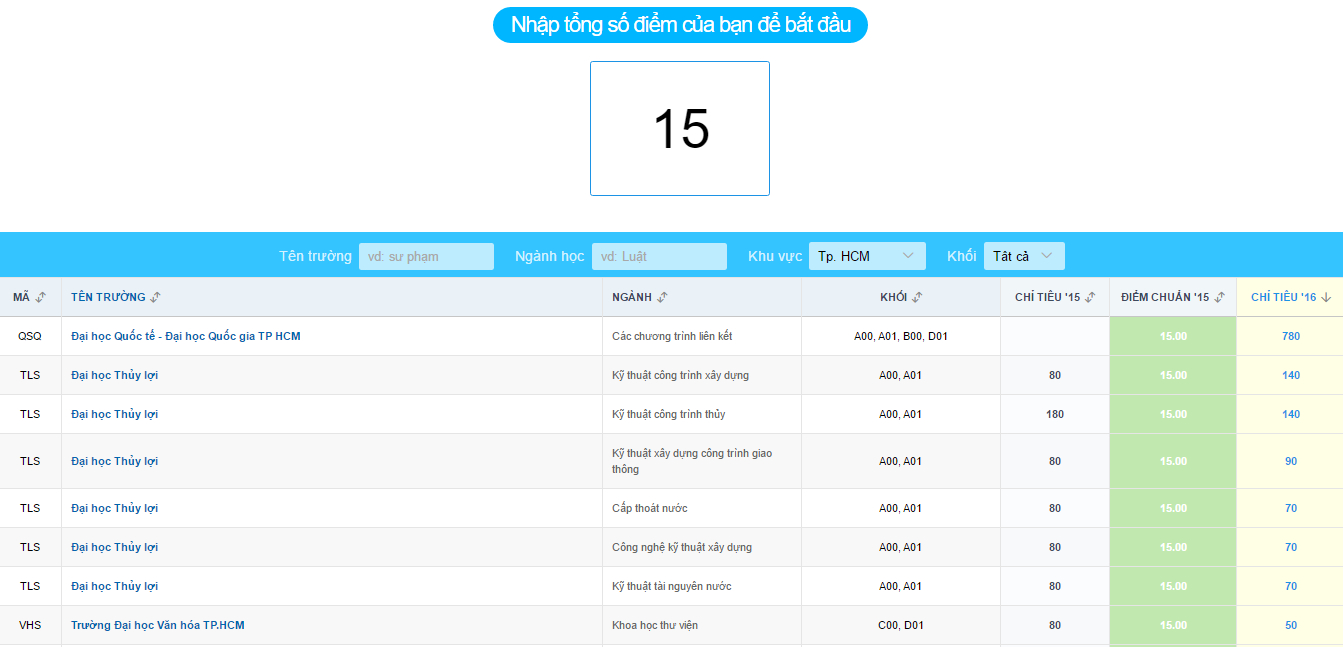Open Đại học Quốc tế - ĐHQG TP HCM link

186,336
